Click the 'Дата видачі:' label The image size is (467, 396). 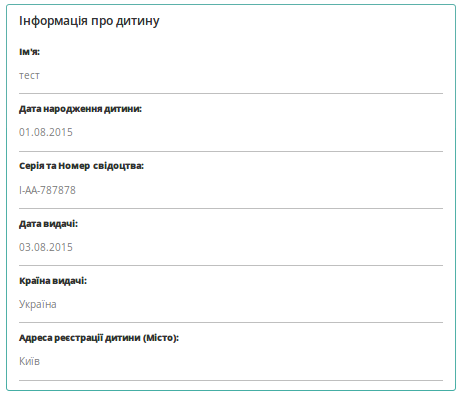click(x=48, y=224)
